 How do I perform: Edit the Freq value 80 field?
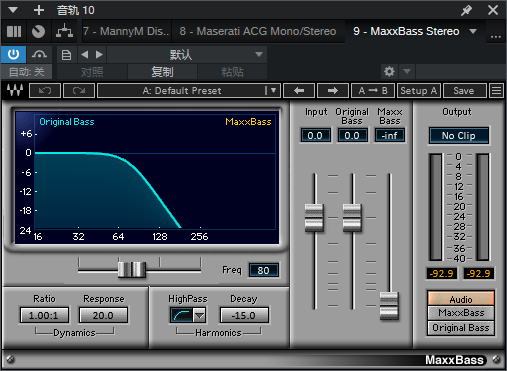[x=263, y=270]
